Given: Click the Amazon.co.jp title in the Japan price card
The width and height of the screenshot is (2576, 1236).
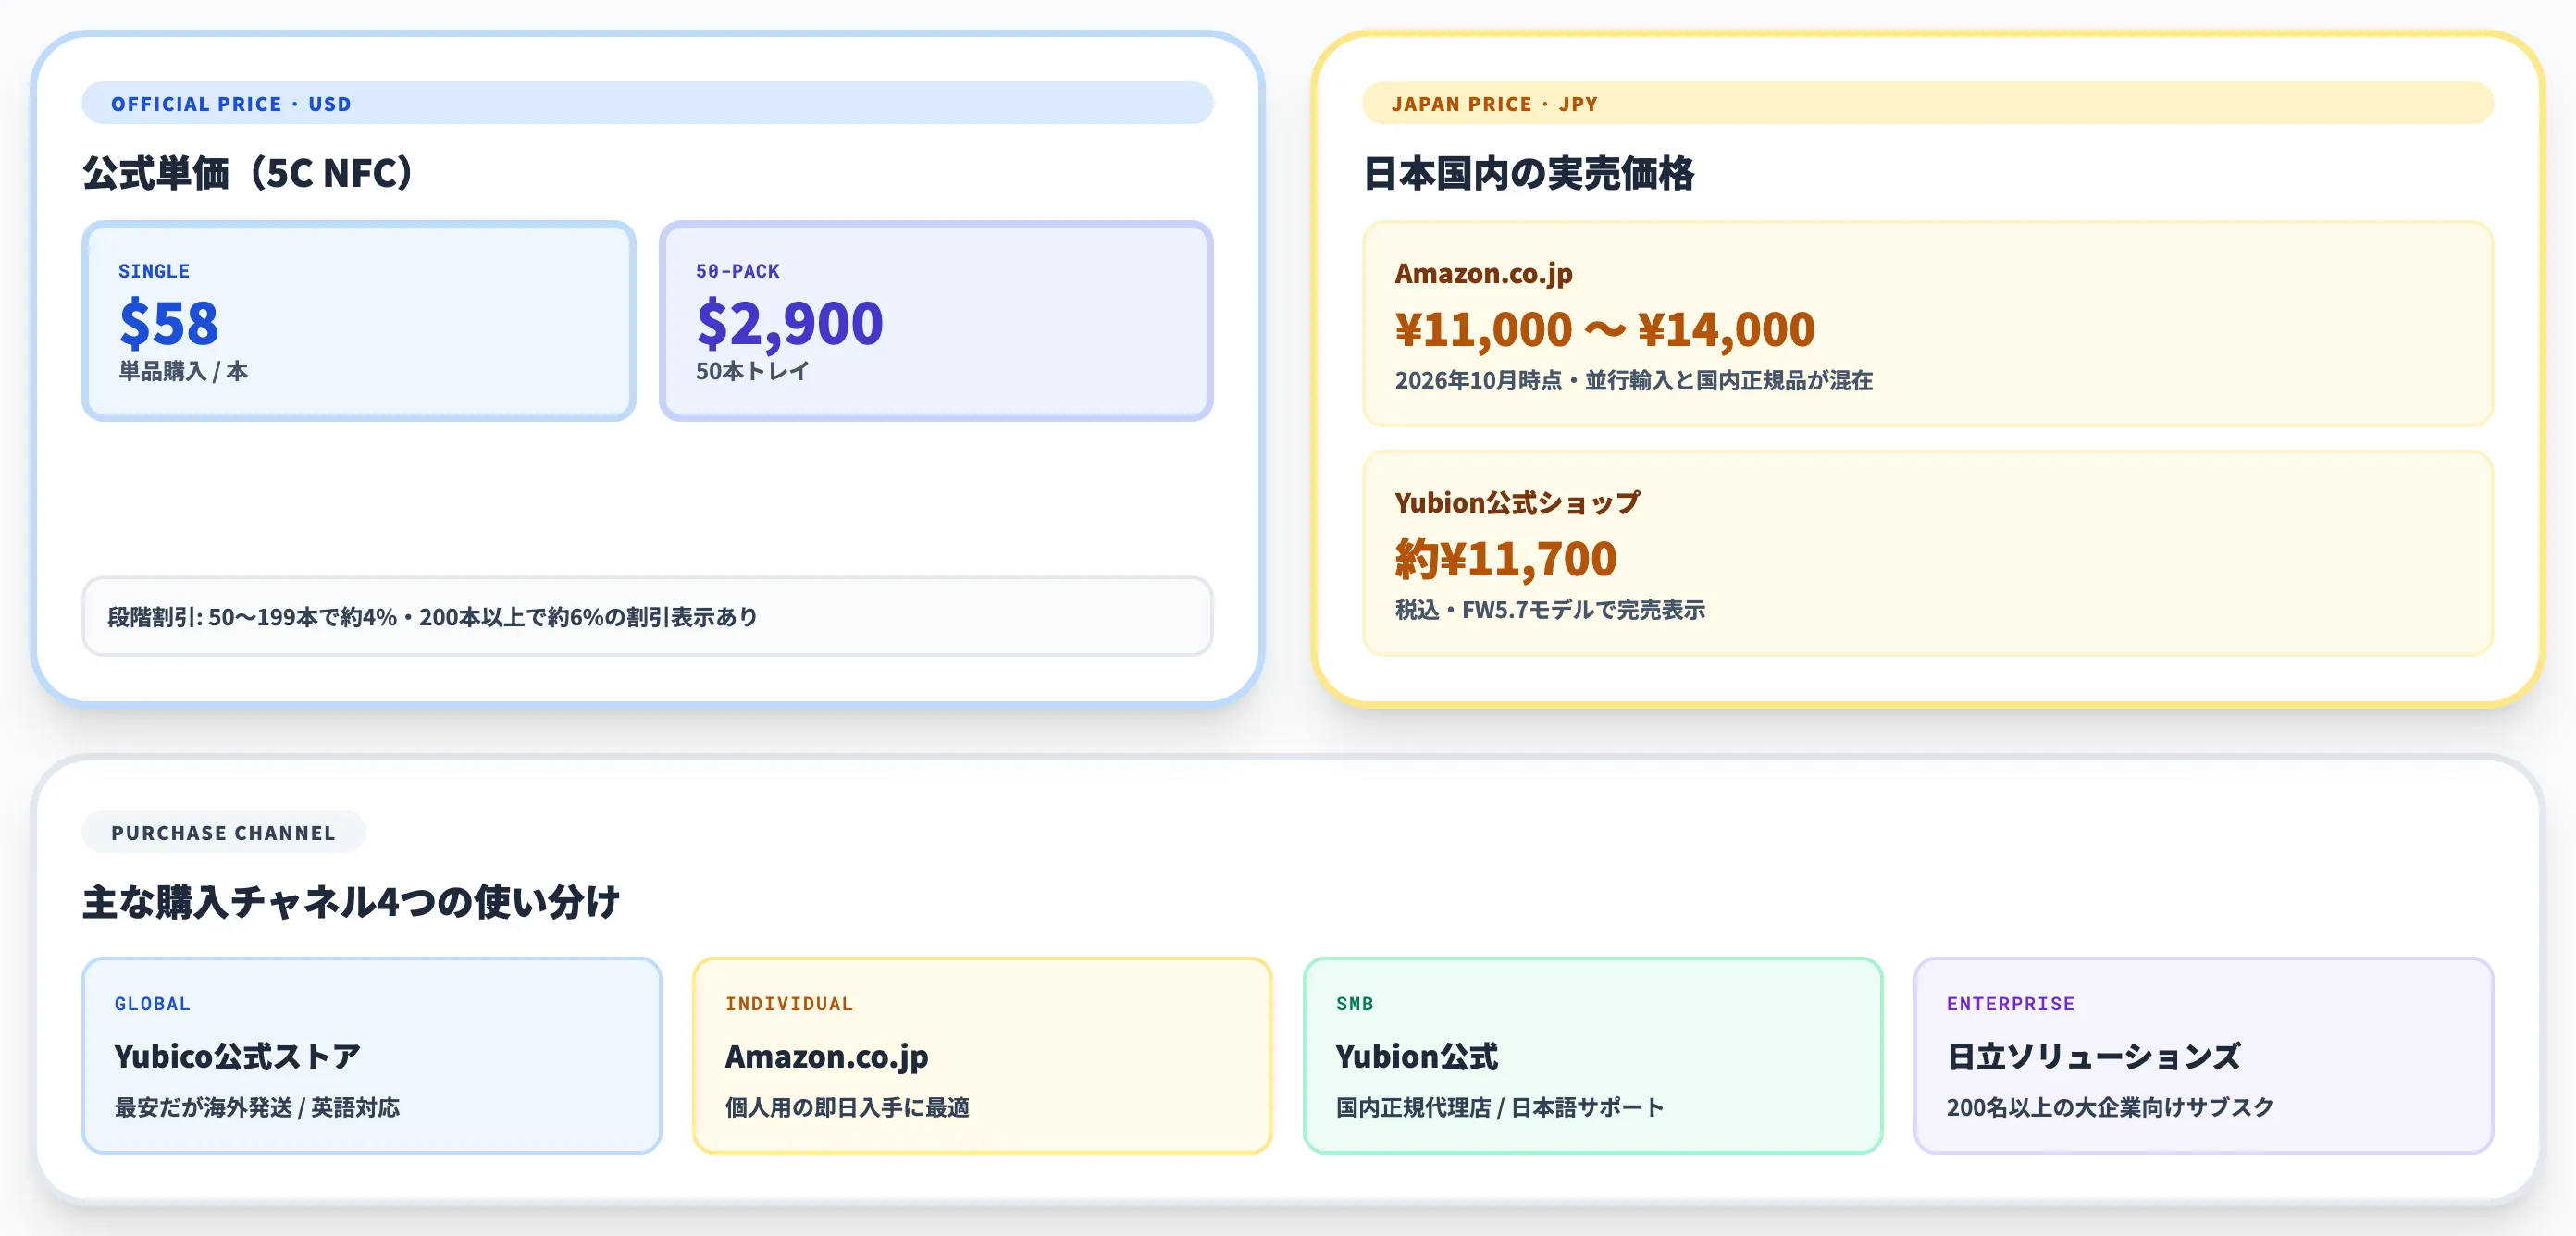Looking at the screenshot, I should point(1483,273).
